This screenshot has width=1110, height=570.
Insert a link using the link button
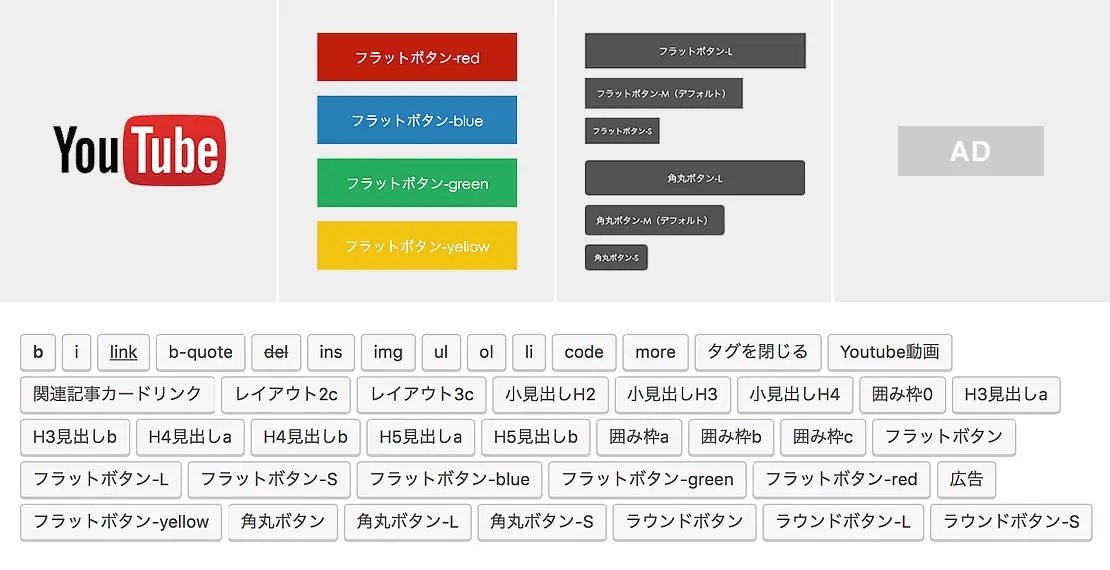[124, 352]
